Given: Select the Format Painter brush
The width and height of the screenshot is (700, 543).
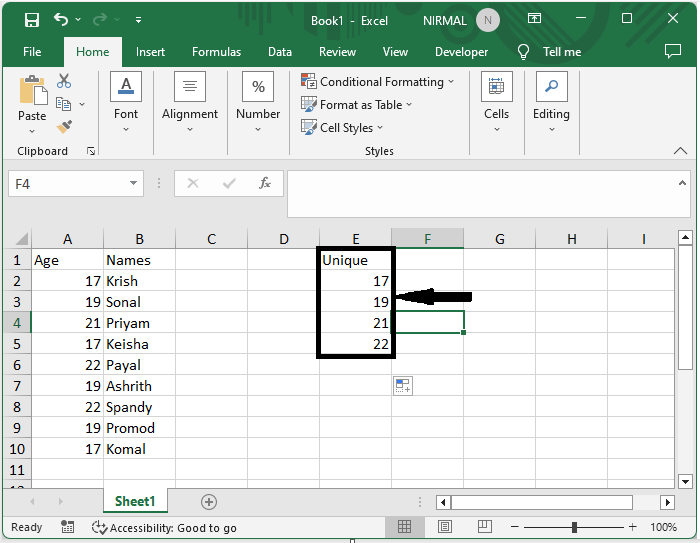Looking at the screenshot, I should pos(64,127).
